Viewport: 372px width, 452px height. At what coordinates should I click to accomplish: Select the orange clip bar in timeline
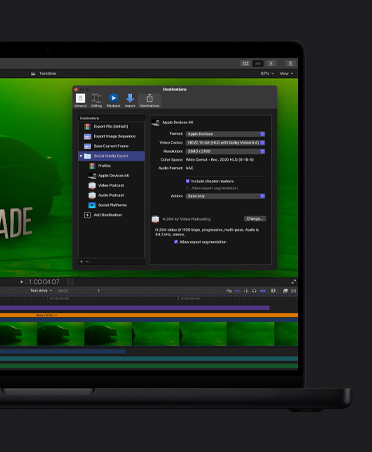(149, 315)
